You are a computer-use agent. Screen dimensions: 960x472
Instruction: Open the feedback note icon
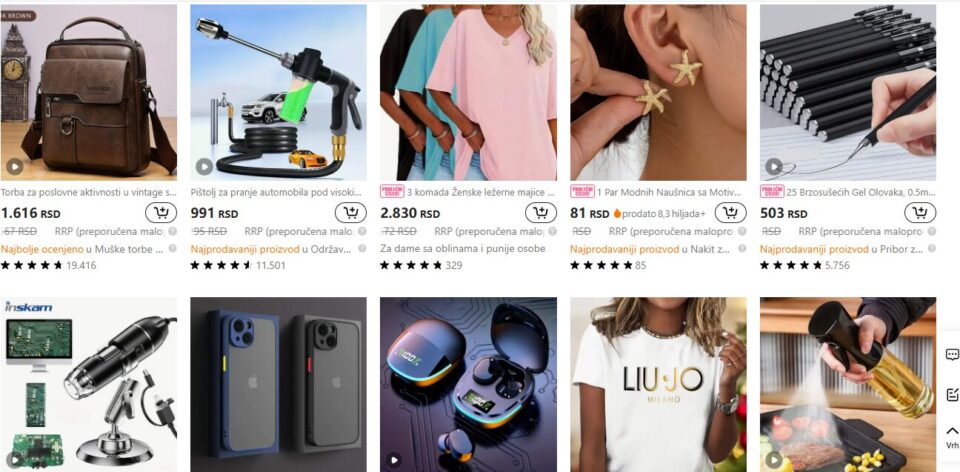(952, 395)
